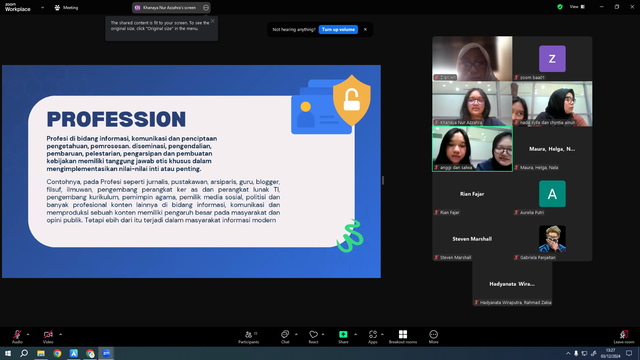Select the Aurelia Putri participant tile

552,193
